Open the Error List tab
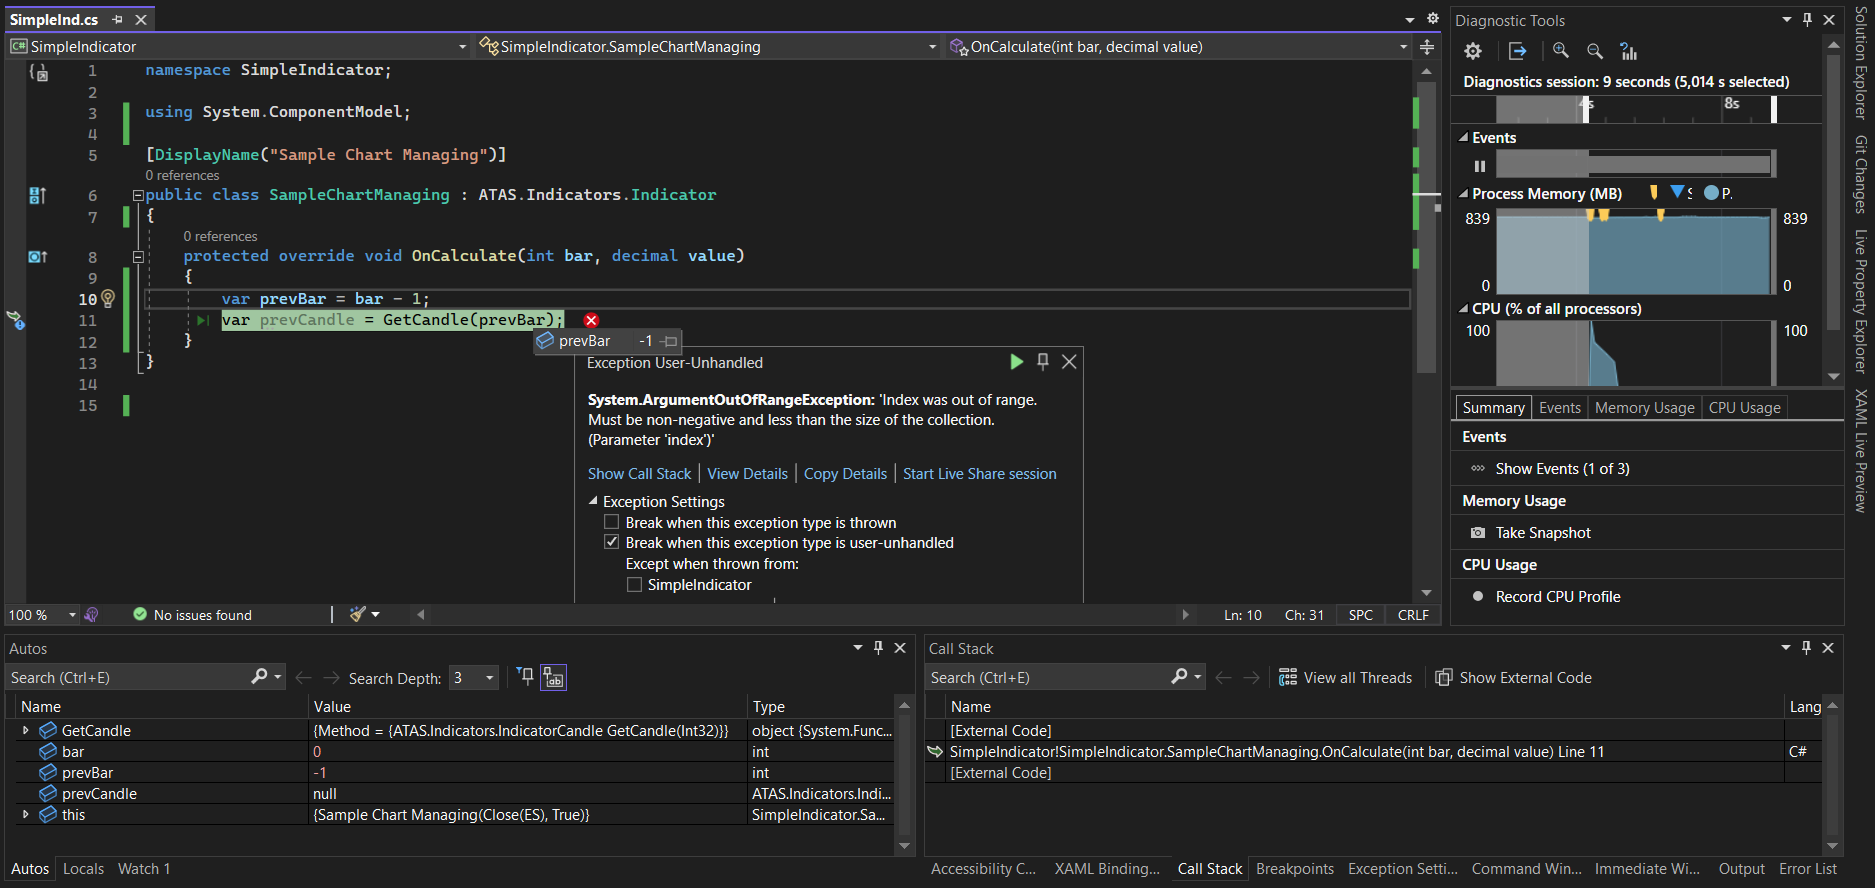1875x888 pixels. point(1808,868)
